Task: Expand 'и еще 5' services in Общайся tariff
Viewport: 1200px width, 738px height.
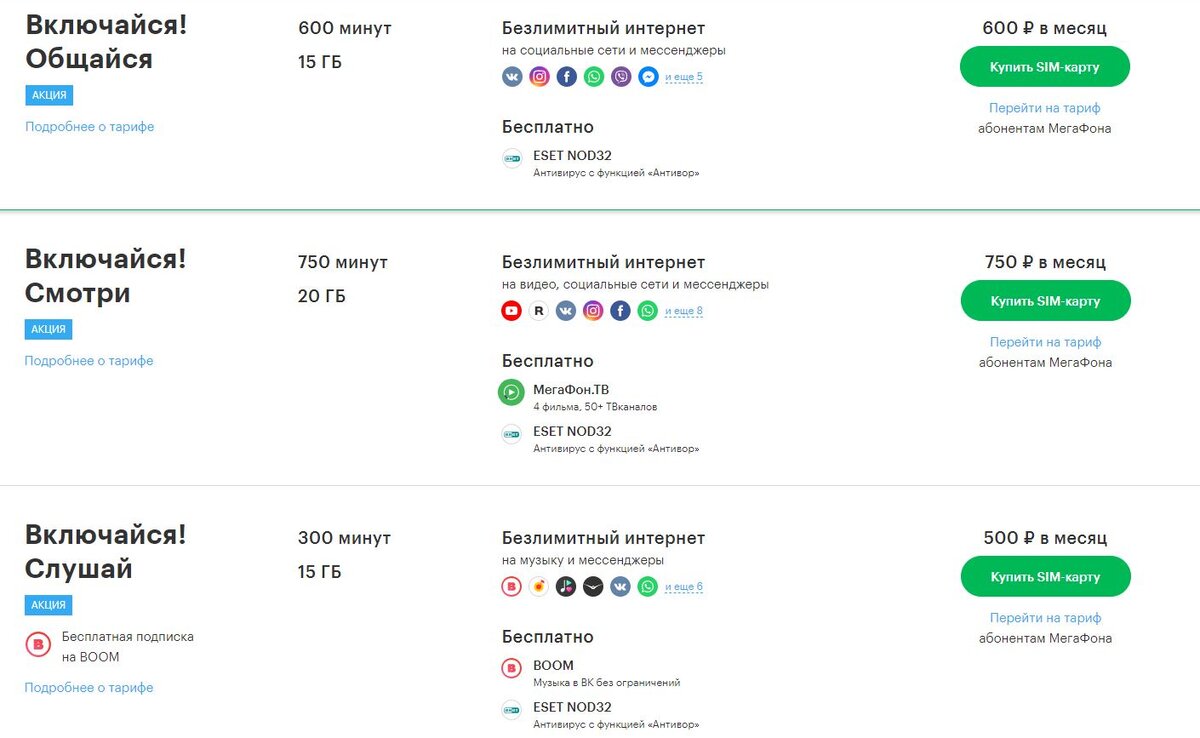Action: (684, 77)
